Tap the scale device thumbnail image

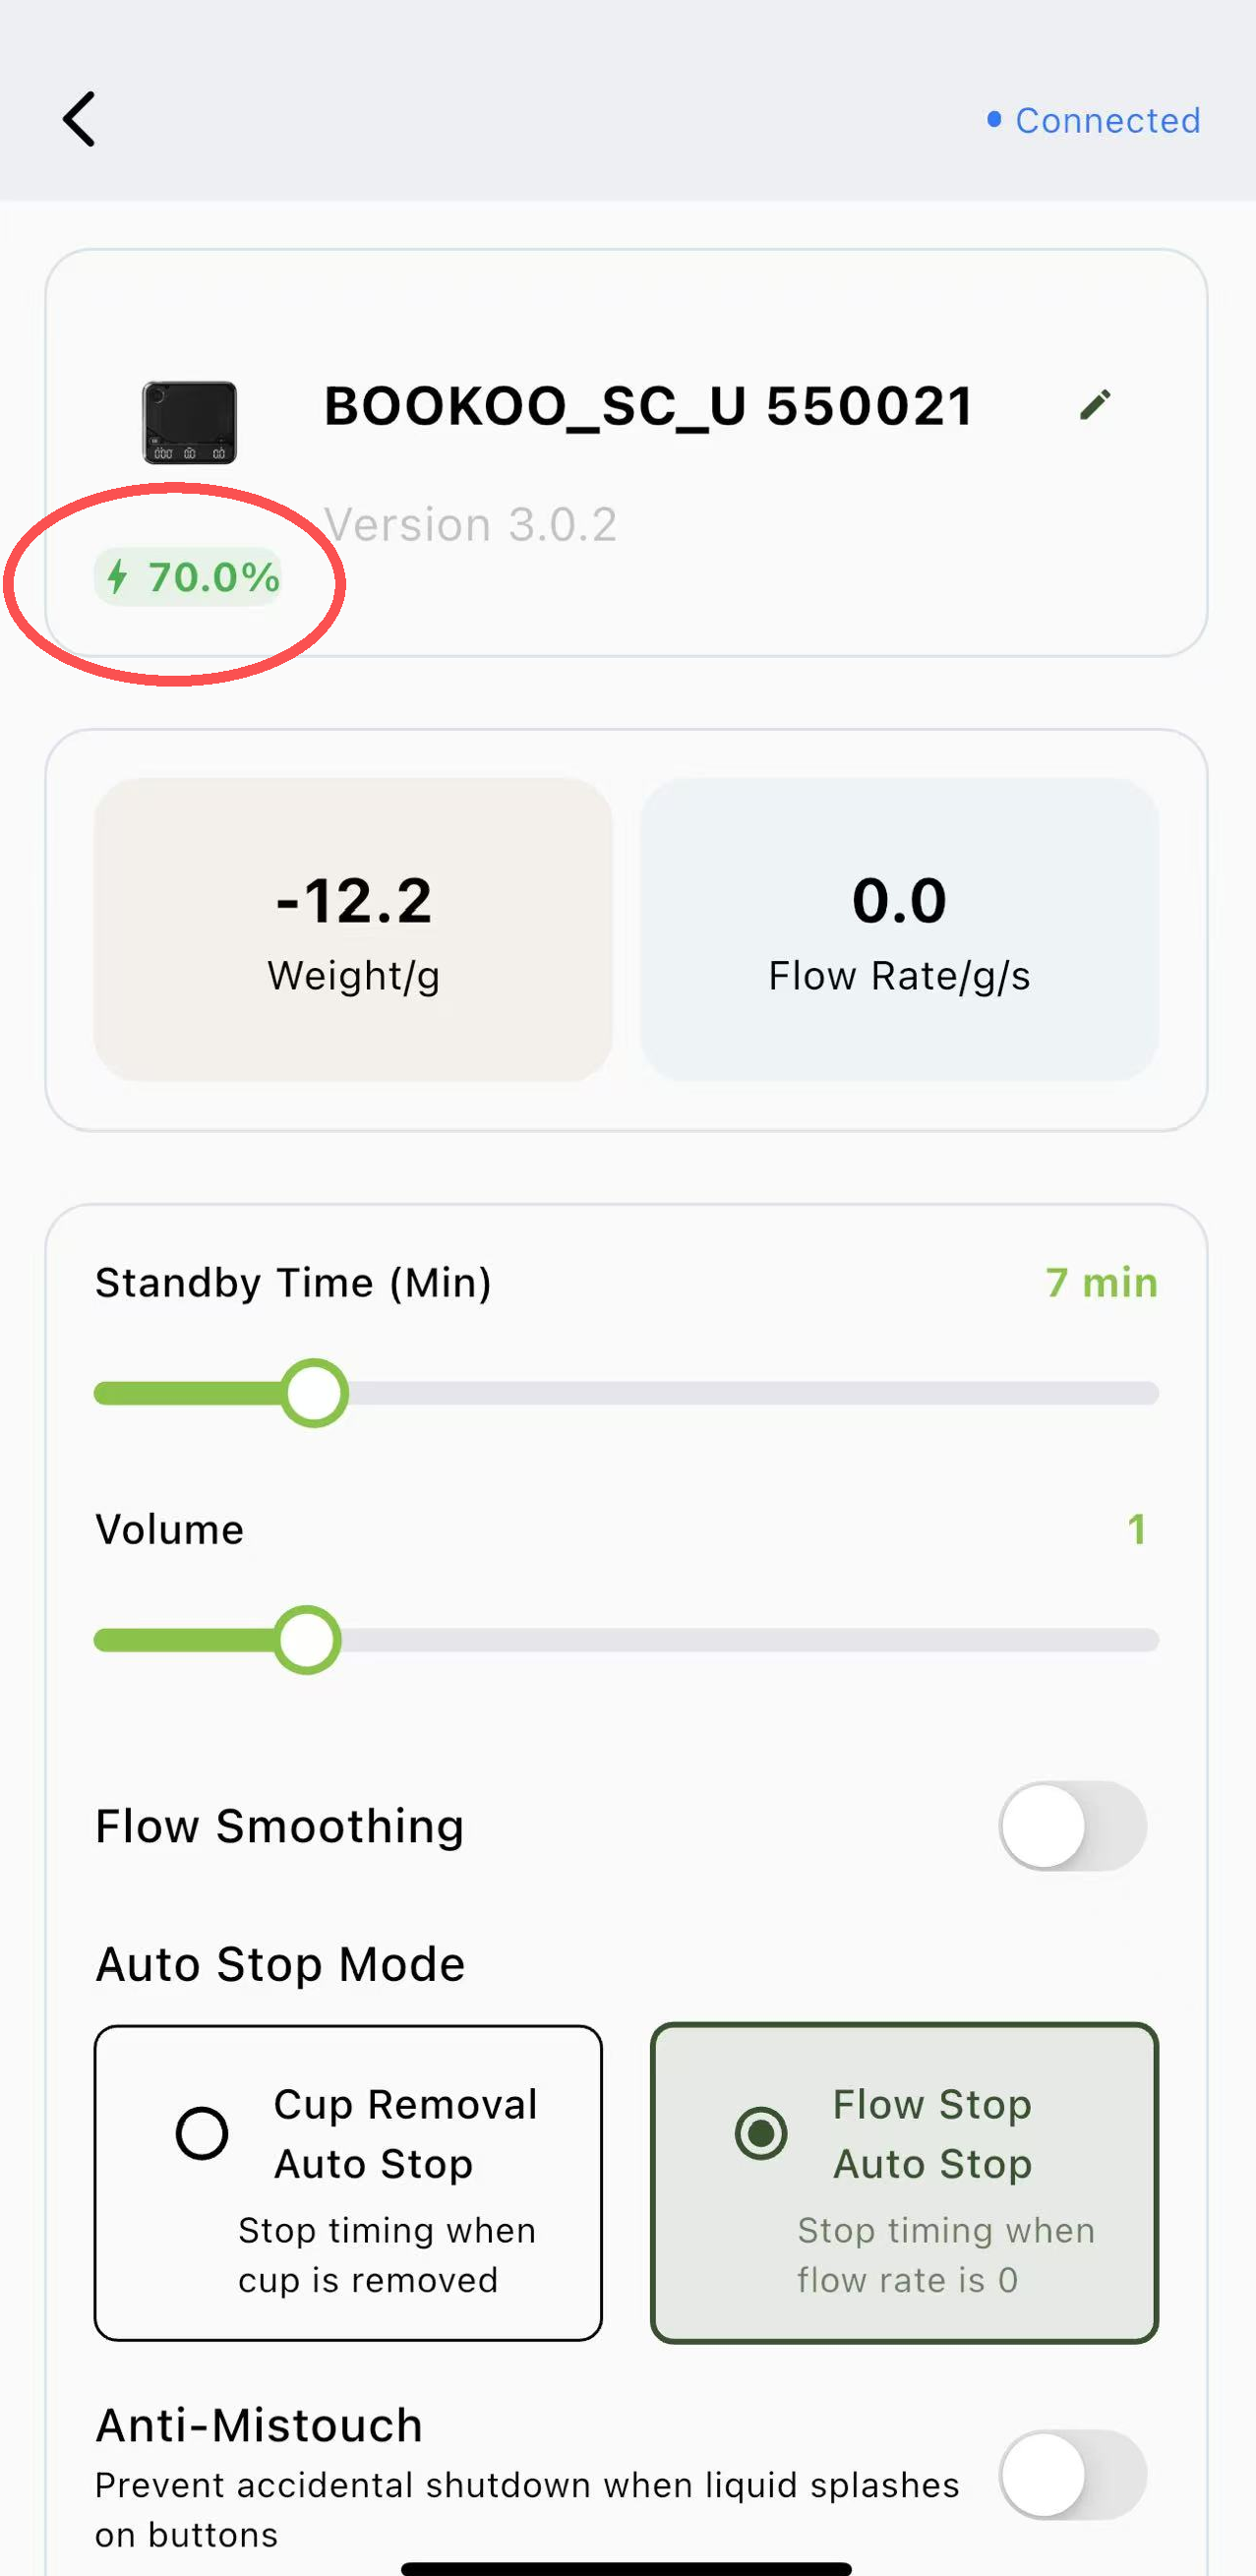click(190, 422)
